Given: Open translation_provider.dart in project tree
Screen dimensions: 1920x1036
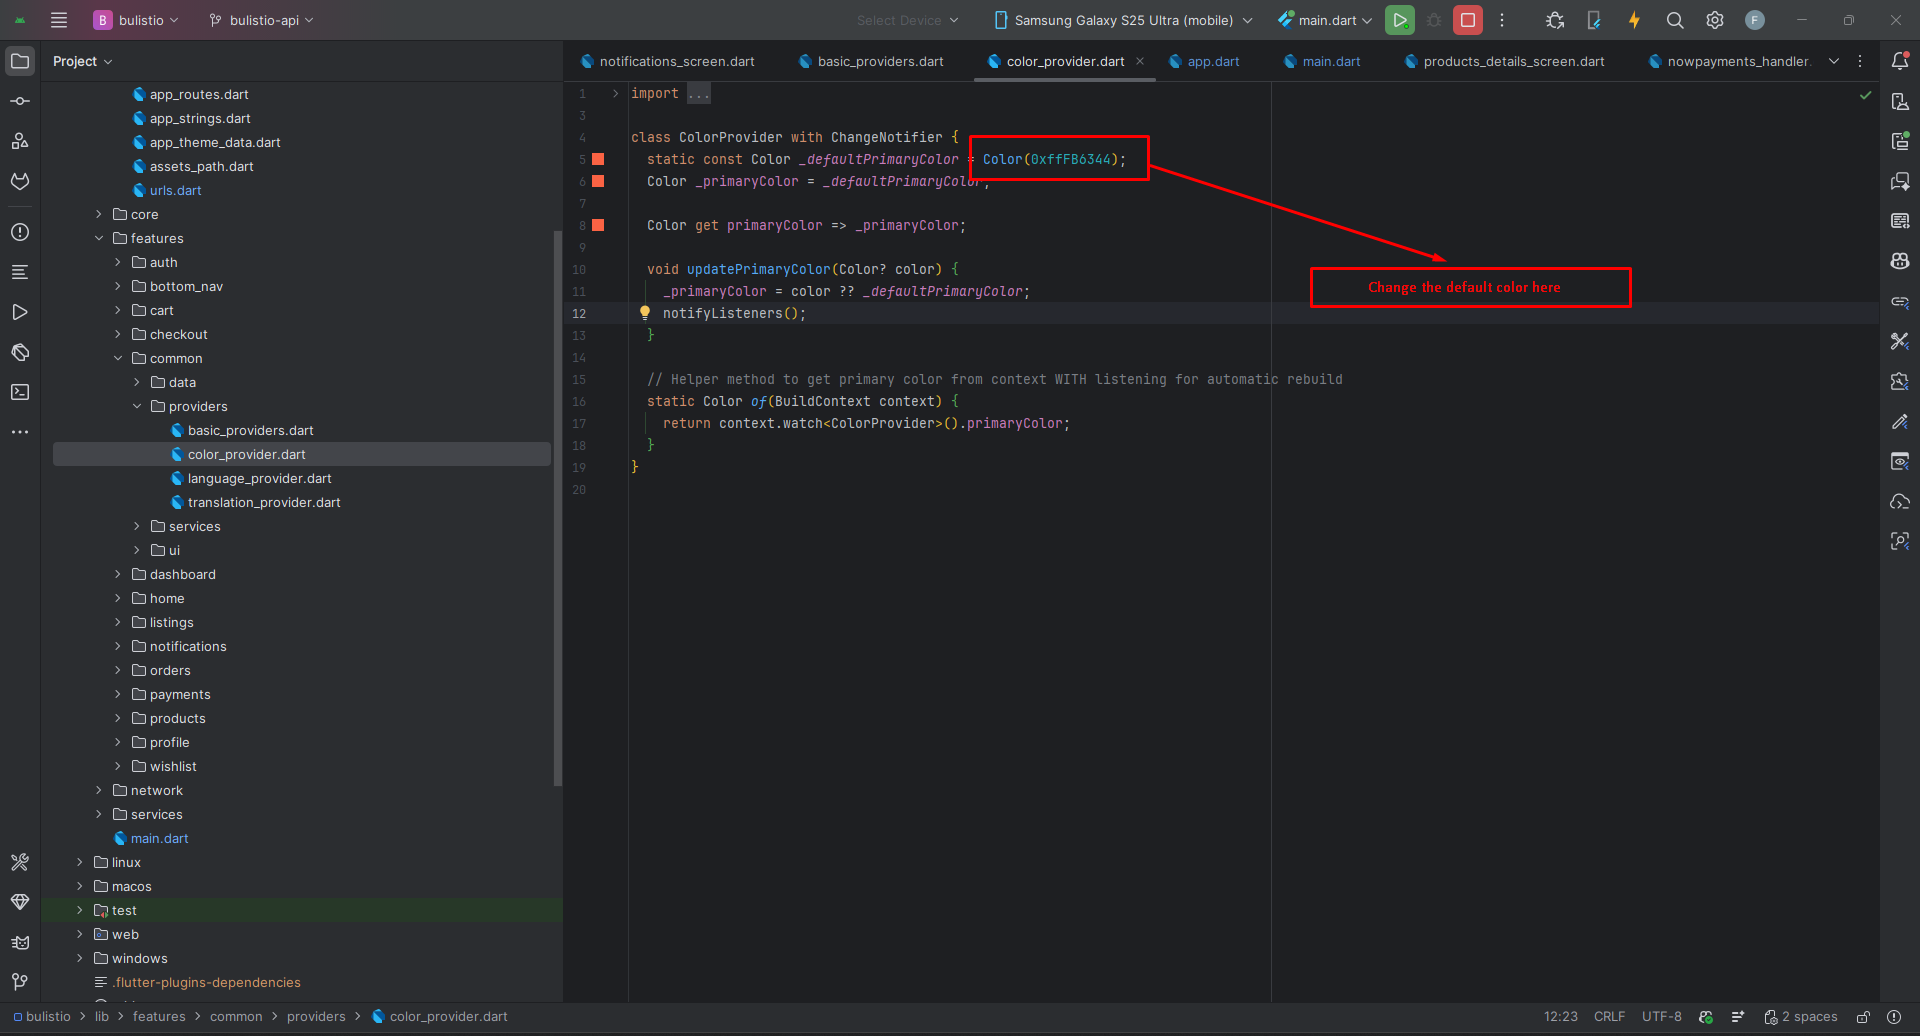Looking at the screenshot, I should (264, 502).
